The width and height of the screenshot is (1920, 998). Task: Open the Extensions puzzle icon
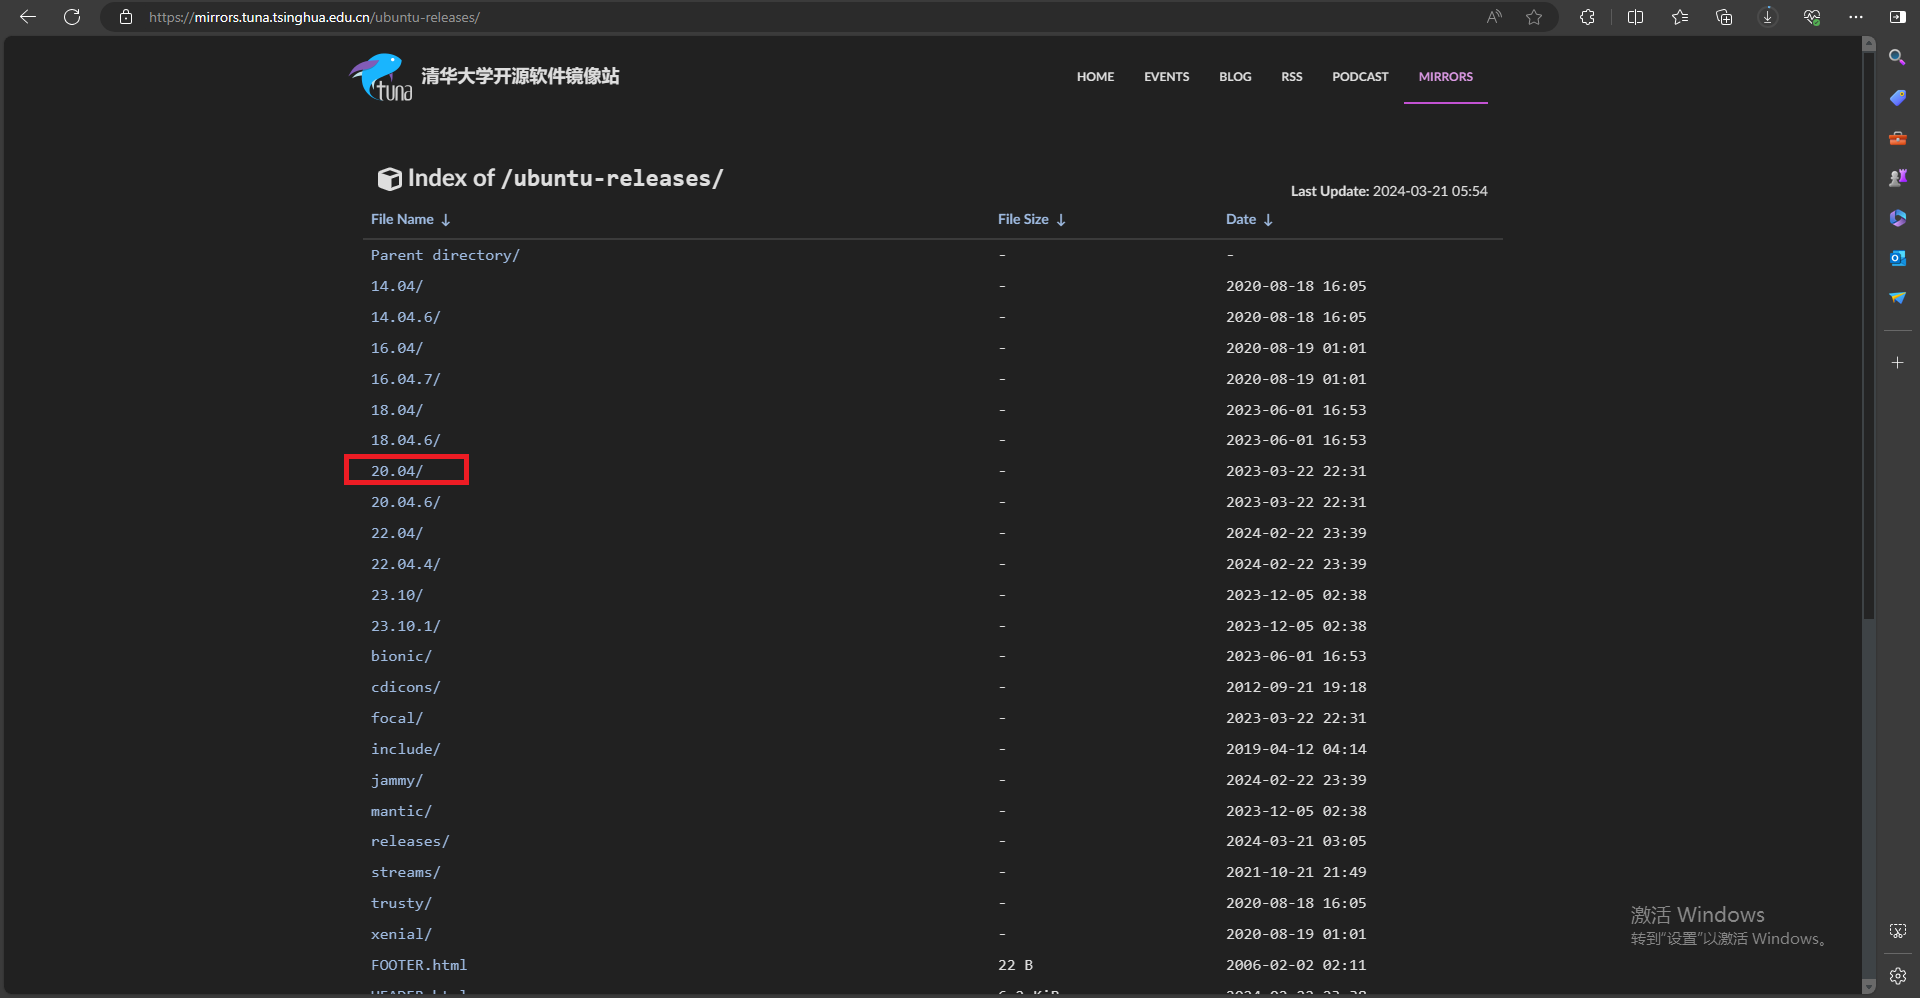(1587, 17)
